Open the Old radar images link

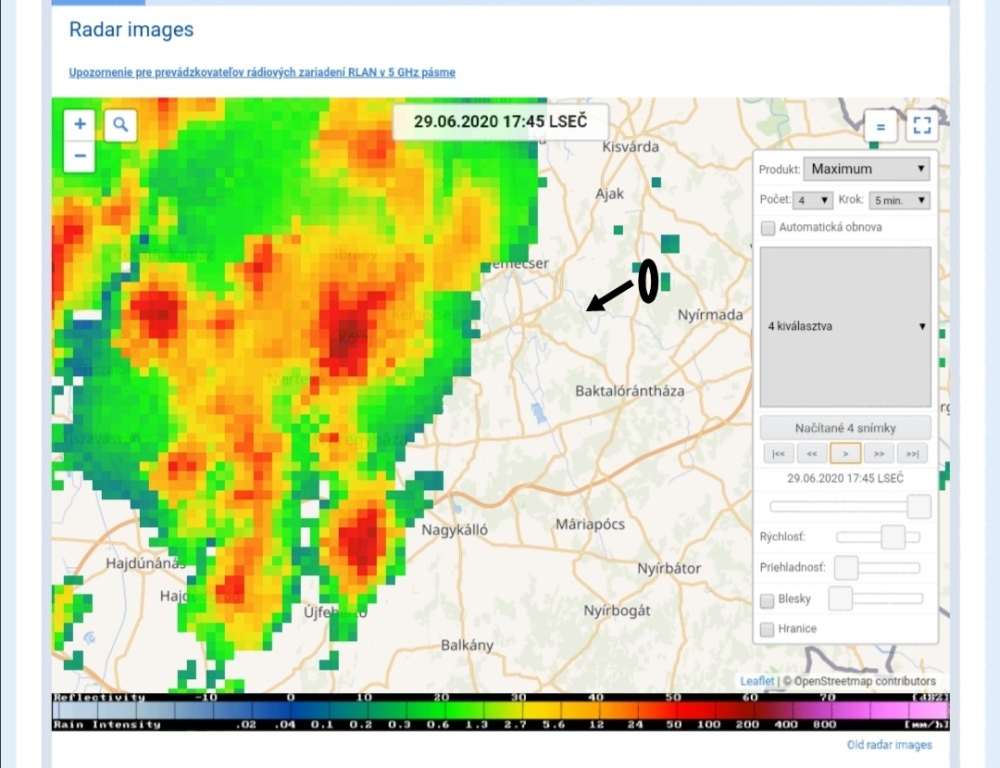[x=888, y=745]
